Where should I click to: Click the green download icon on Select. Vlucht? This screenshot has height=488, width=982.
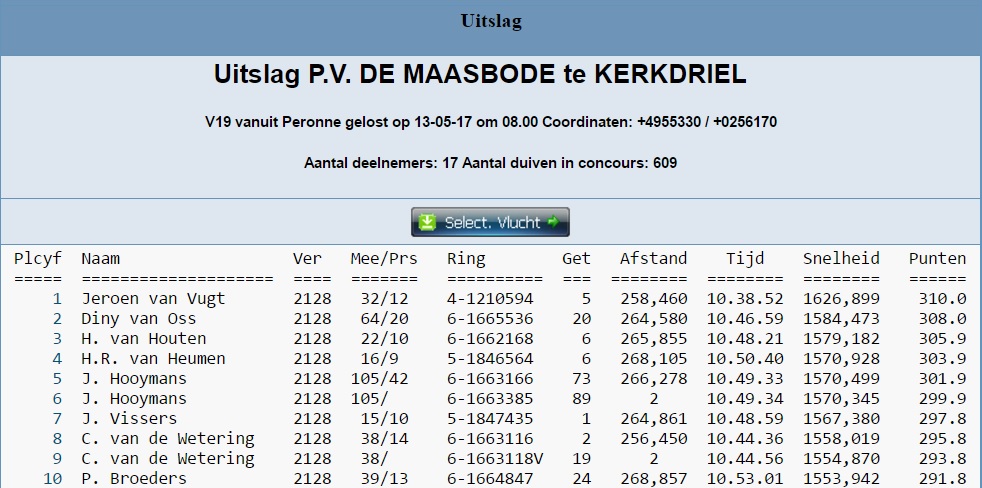[x=427, y=223]
